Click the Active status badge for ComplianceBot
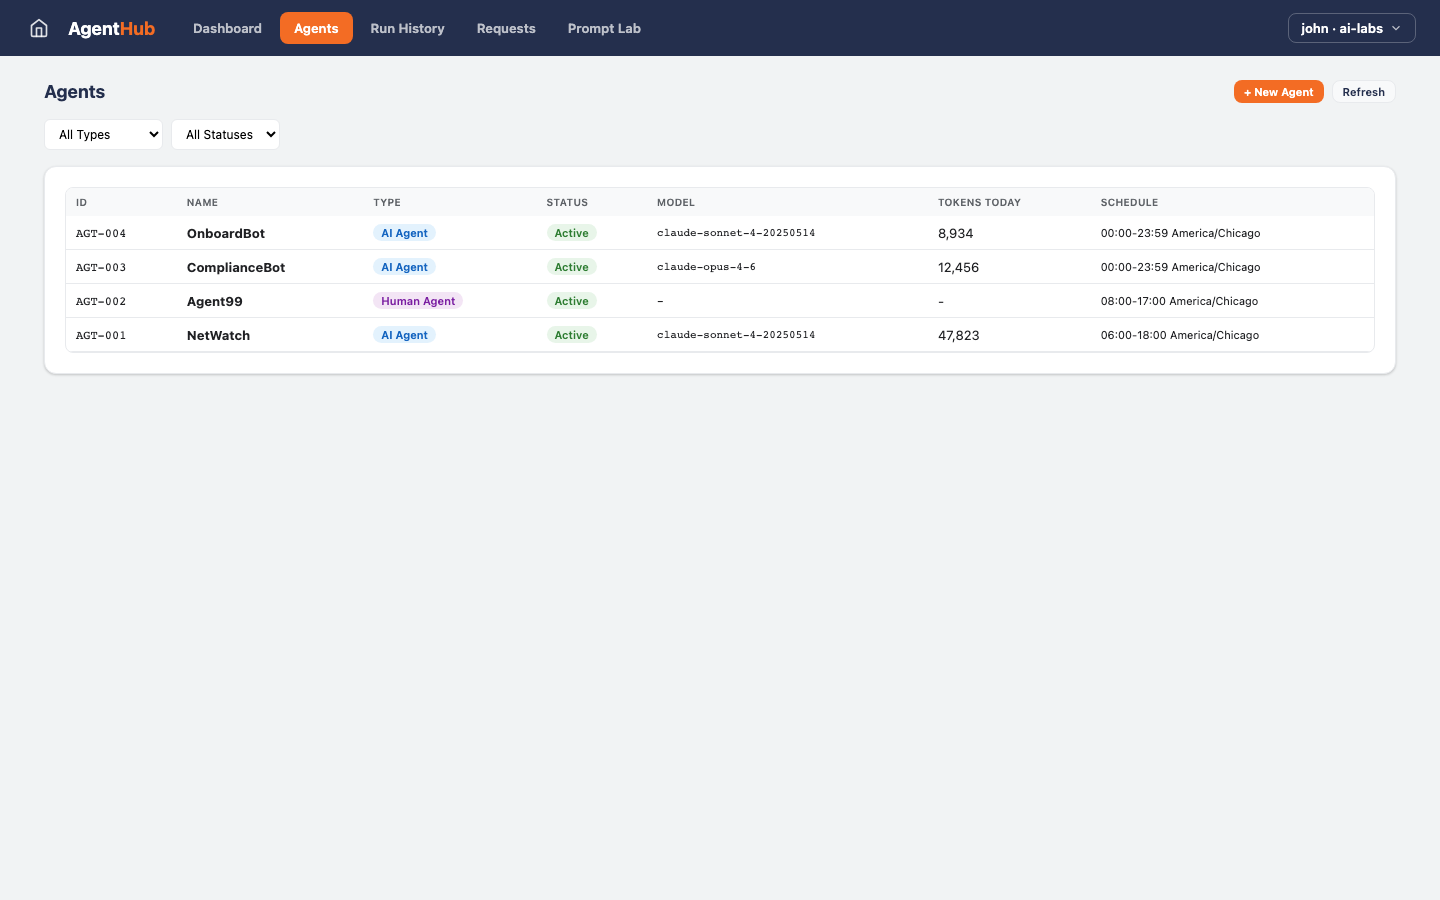The height and width of the screenshot is (900, 1440). click(x=571, y=267)
